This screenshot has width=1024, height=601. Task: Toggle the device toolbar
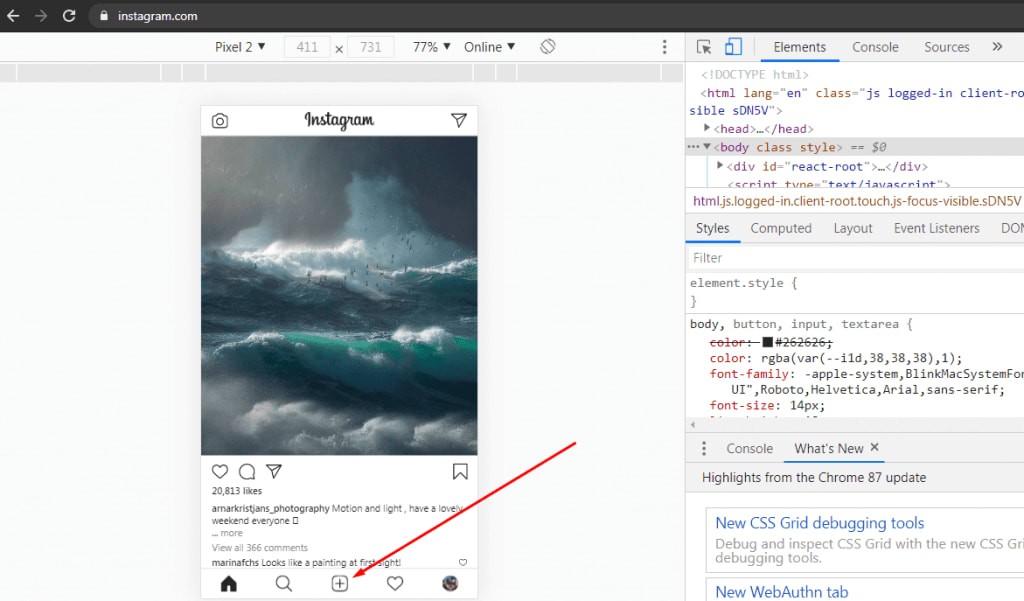[x=733, y=46]
